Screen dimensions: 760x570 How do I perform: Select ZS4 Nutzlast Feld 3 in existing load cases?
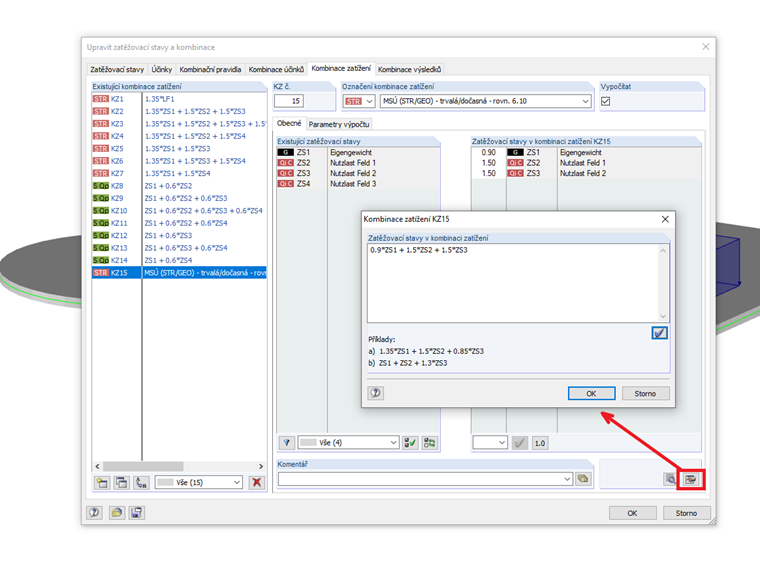(358, 184)
